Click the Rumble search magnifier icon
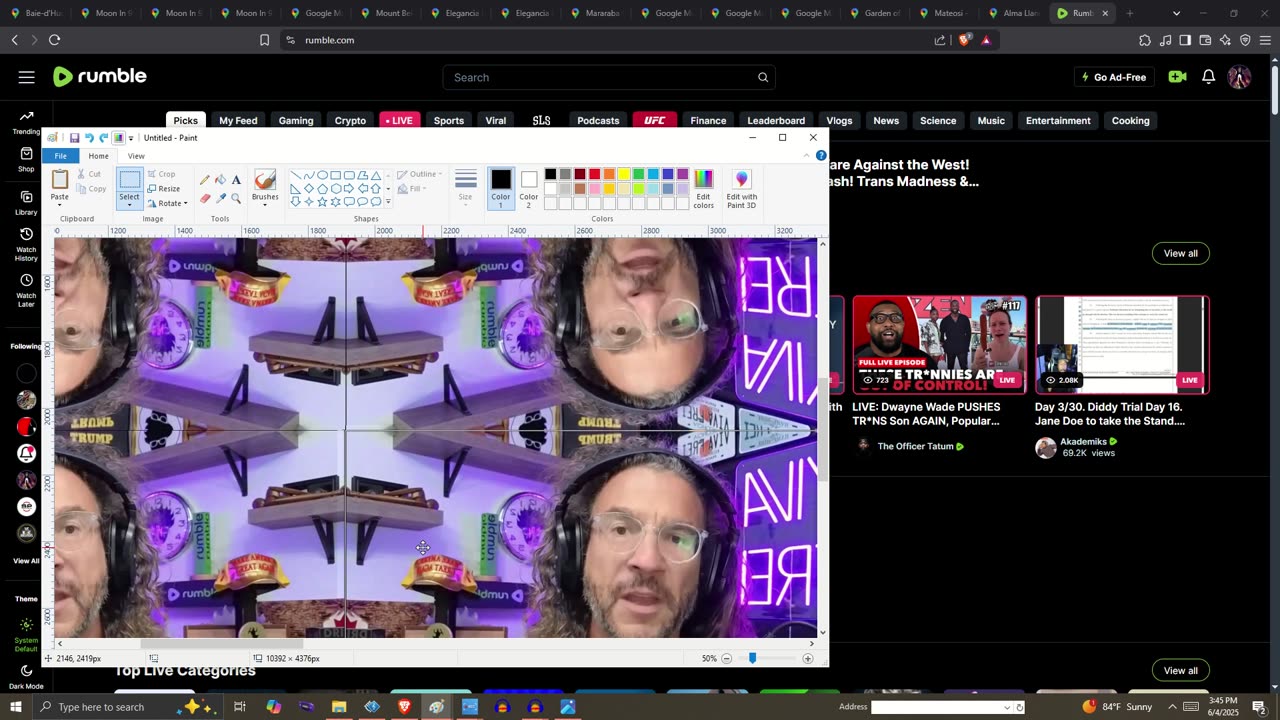The width and height of the screenshot is (1280, 720). [x=763, y=77]
